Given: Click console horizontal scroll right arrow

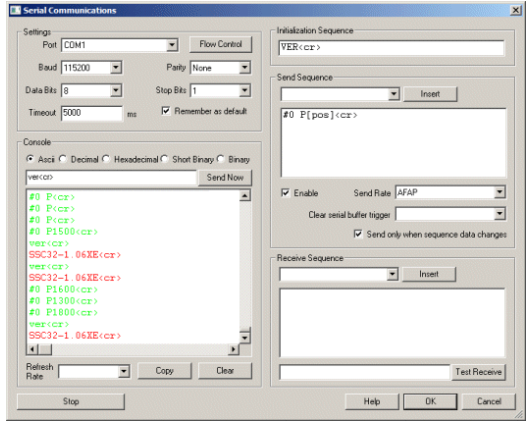Looking at the screenshot, I should pyautogui.click(x=232, y=349).
